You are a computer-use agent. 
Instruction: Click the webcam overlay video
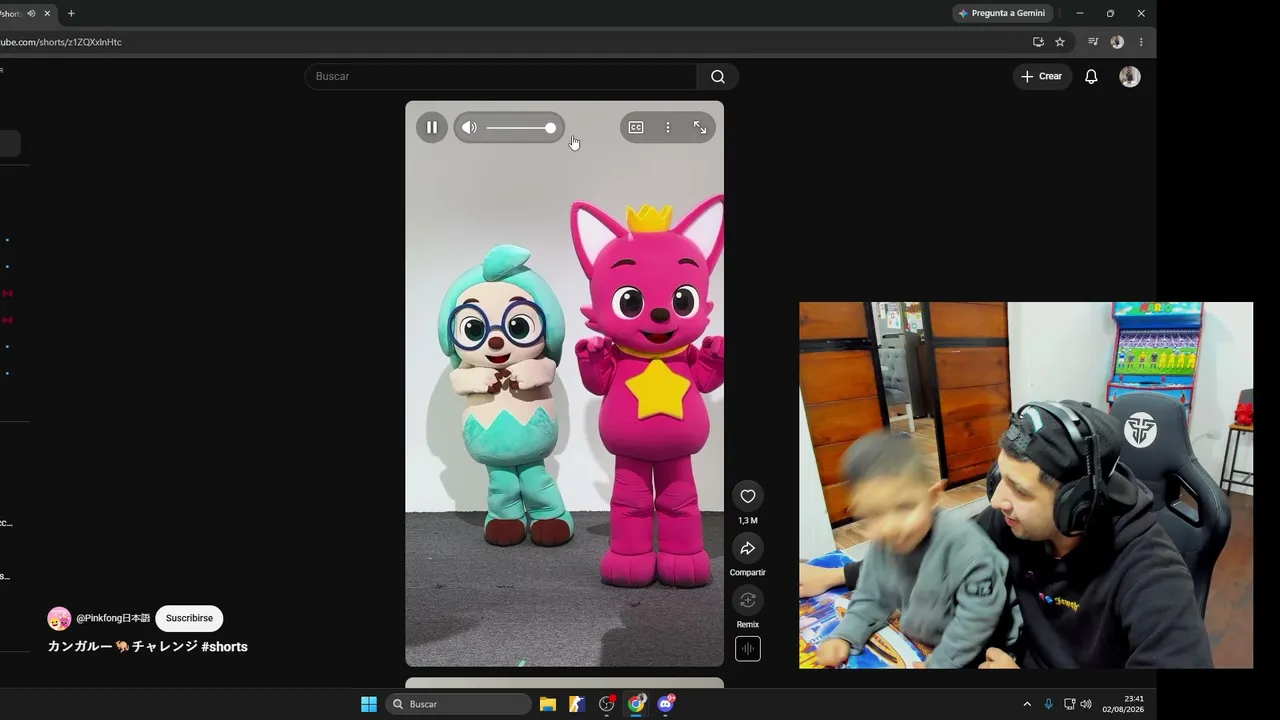1026,485
